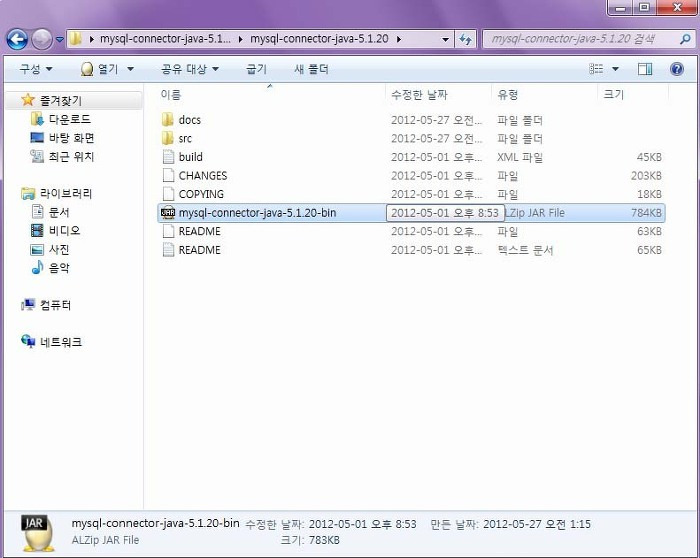This screenshot has height=558, width=700.
Task: Create a new folder with 새 폴더
Action: (311, 69)
